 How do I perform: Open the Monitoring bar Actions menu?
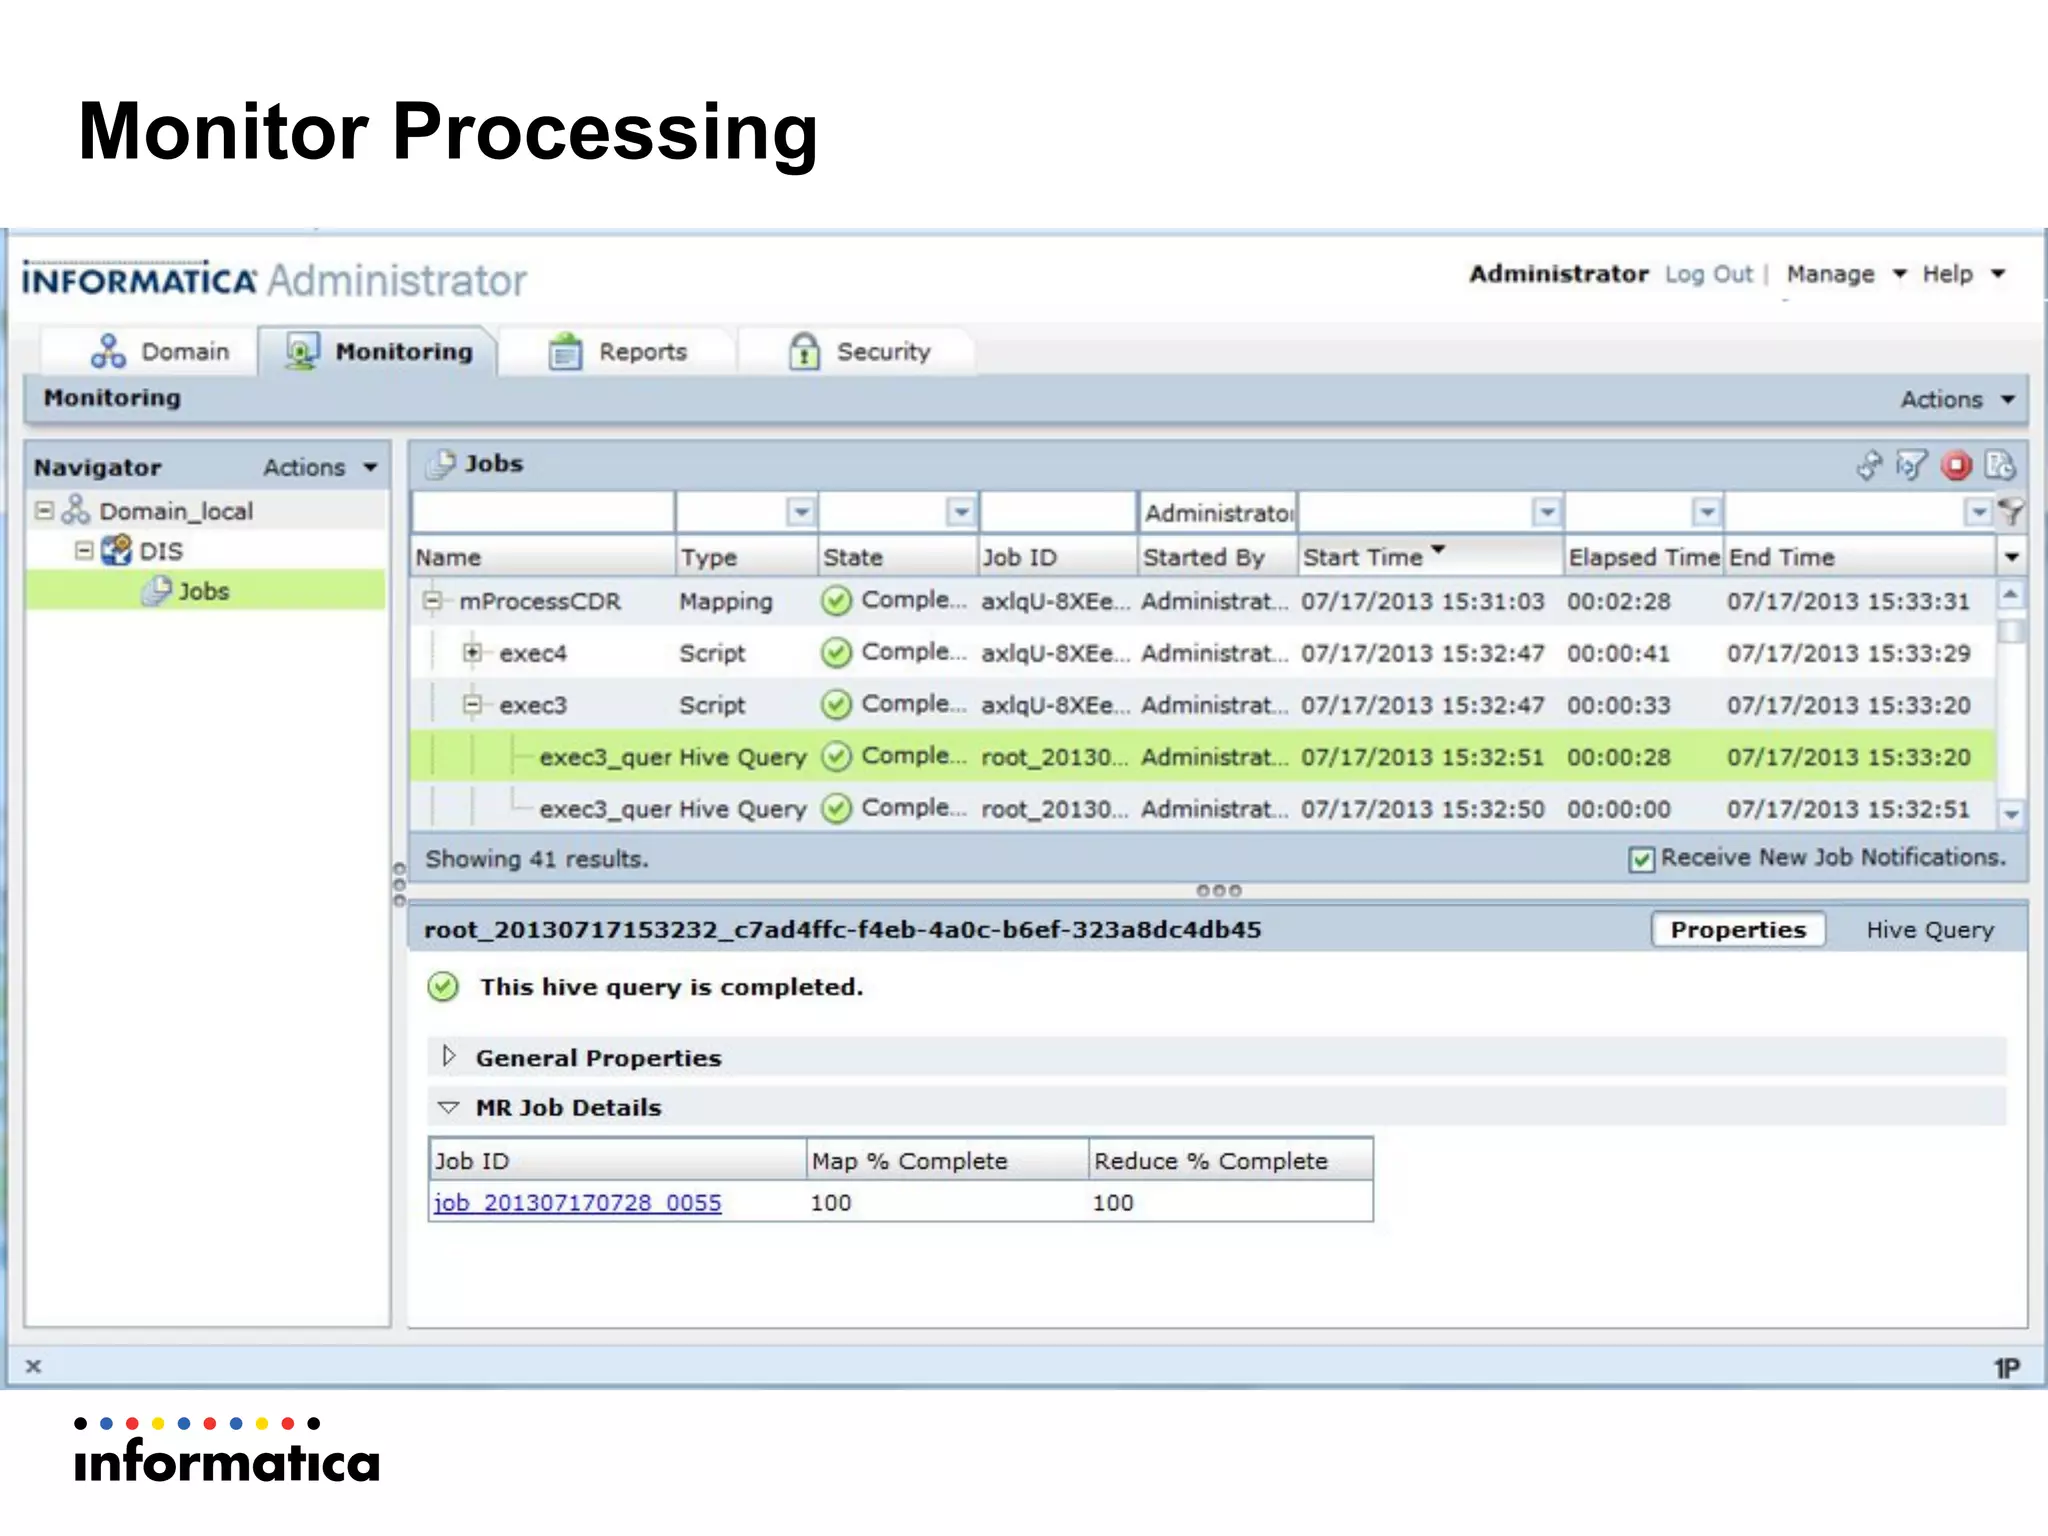tap(1957, 399)
